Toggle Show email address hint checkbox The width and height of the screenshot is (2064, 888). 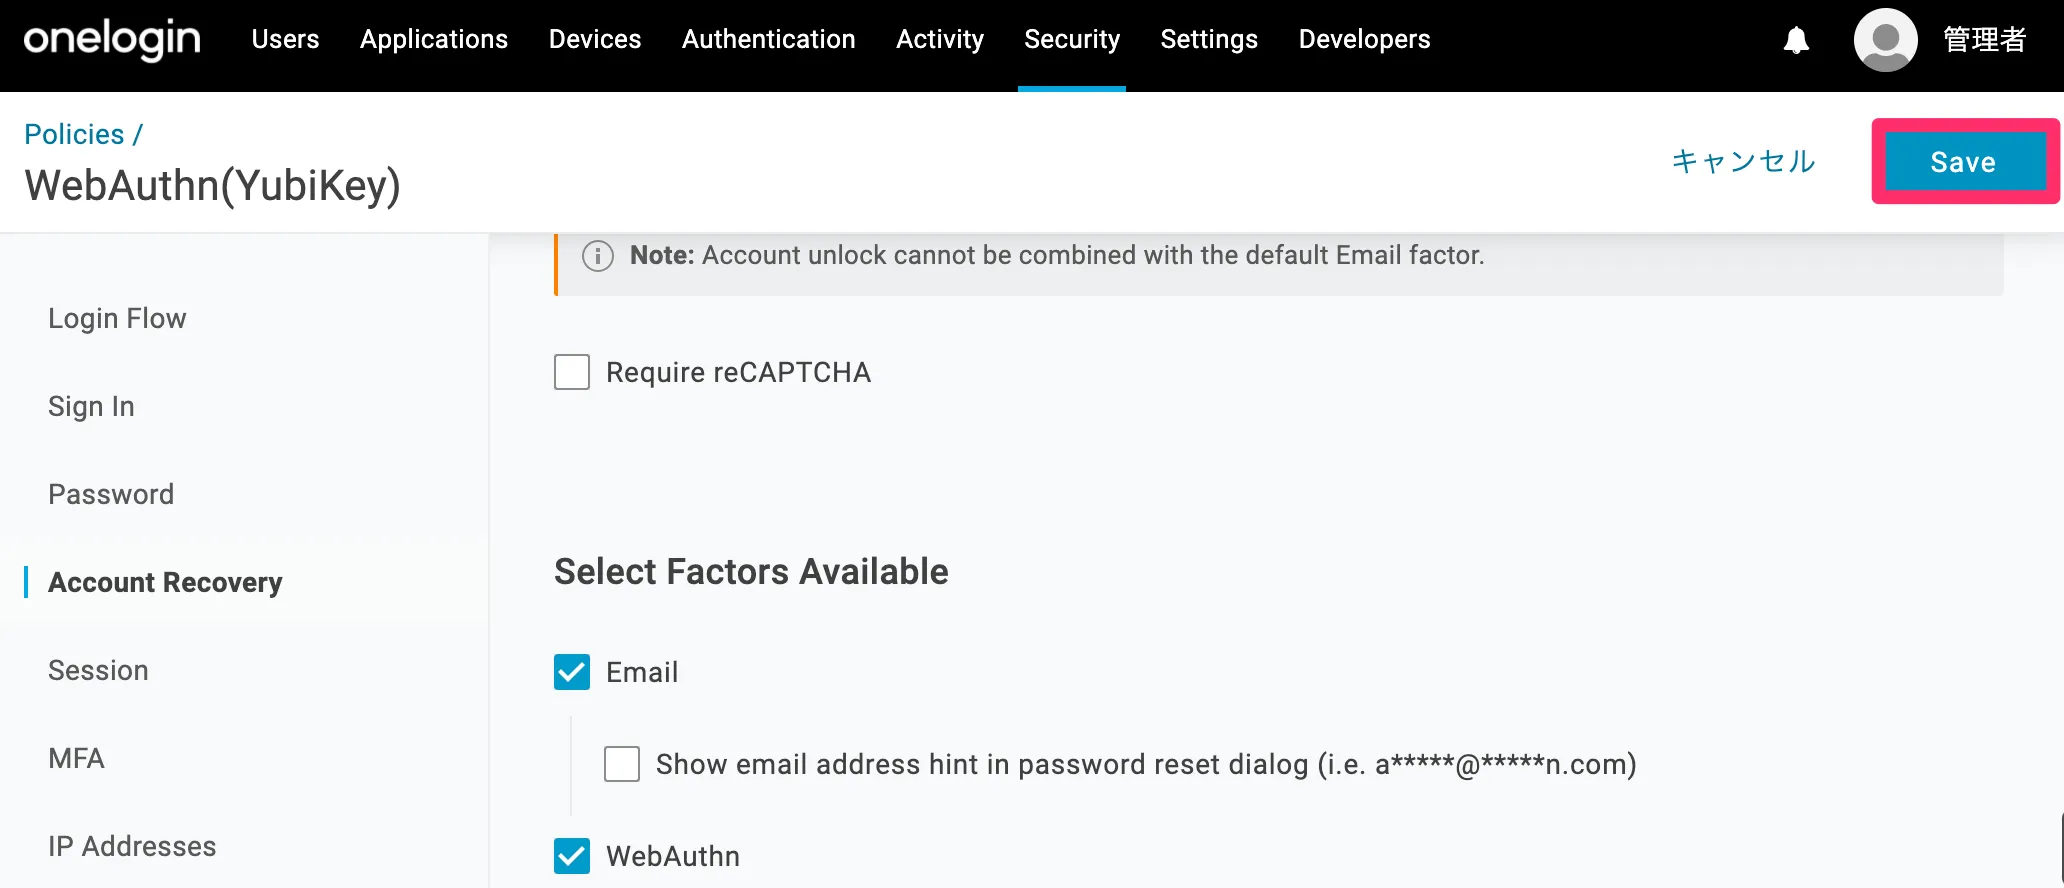point(622,764)
